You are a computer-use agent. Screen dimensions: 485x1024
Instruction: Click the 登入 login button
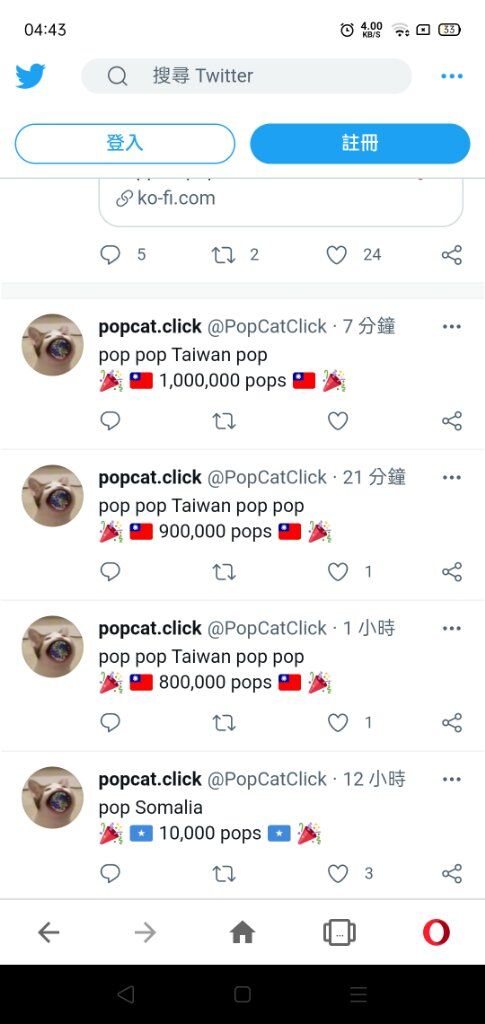tap(125, 143)
